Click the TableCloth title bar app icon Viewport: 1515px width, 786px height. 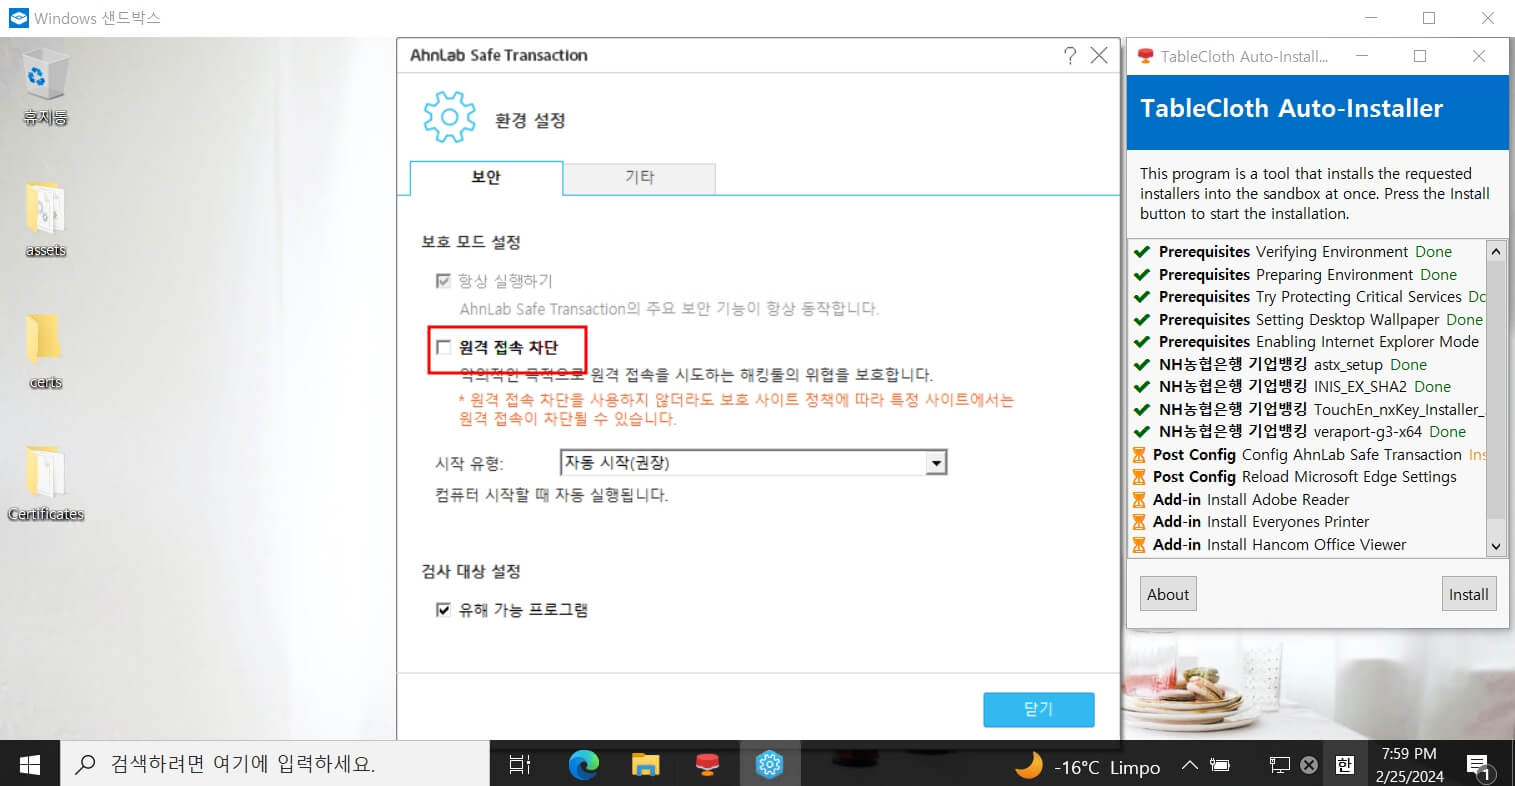1146,56
